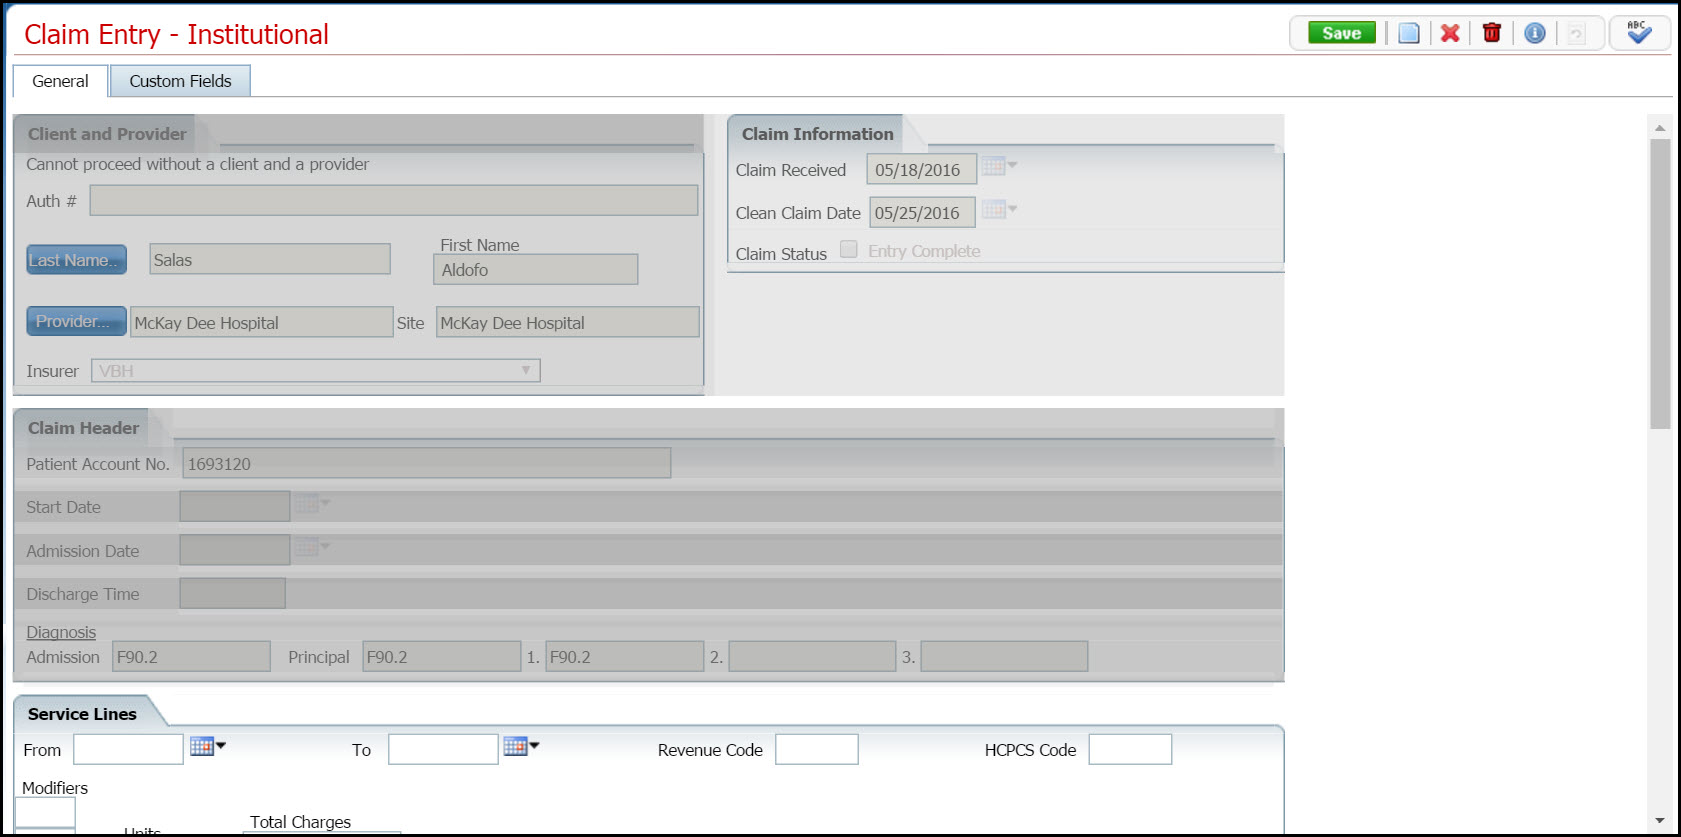The height and width of the screenshot is (837, 1681).
Task: Click the Diagnosis link
Action: (x=61, y=632)
